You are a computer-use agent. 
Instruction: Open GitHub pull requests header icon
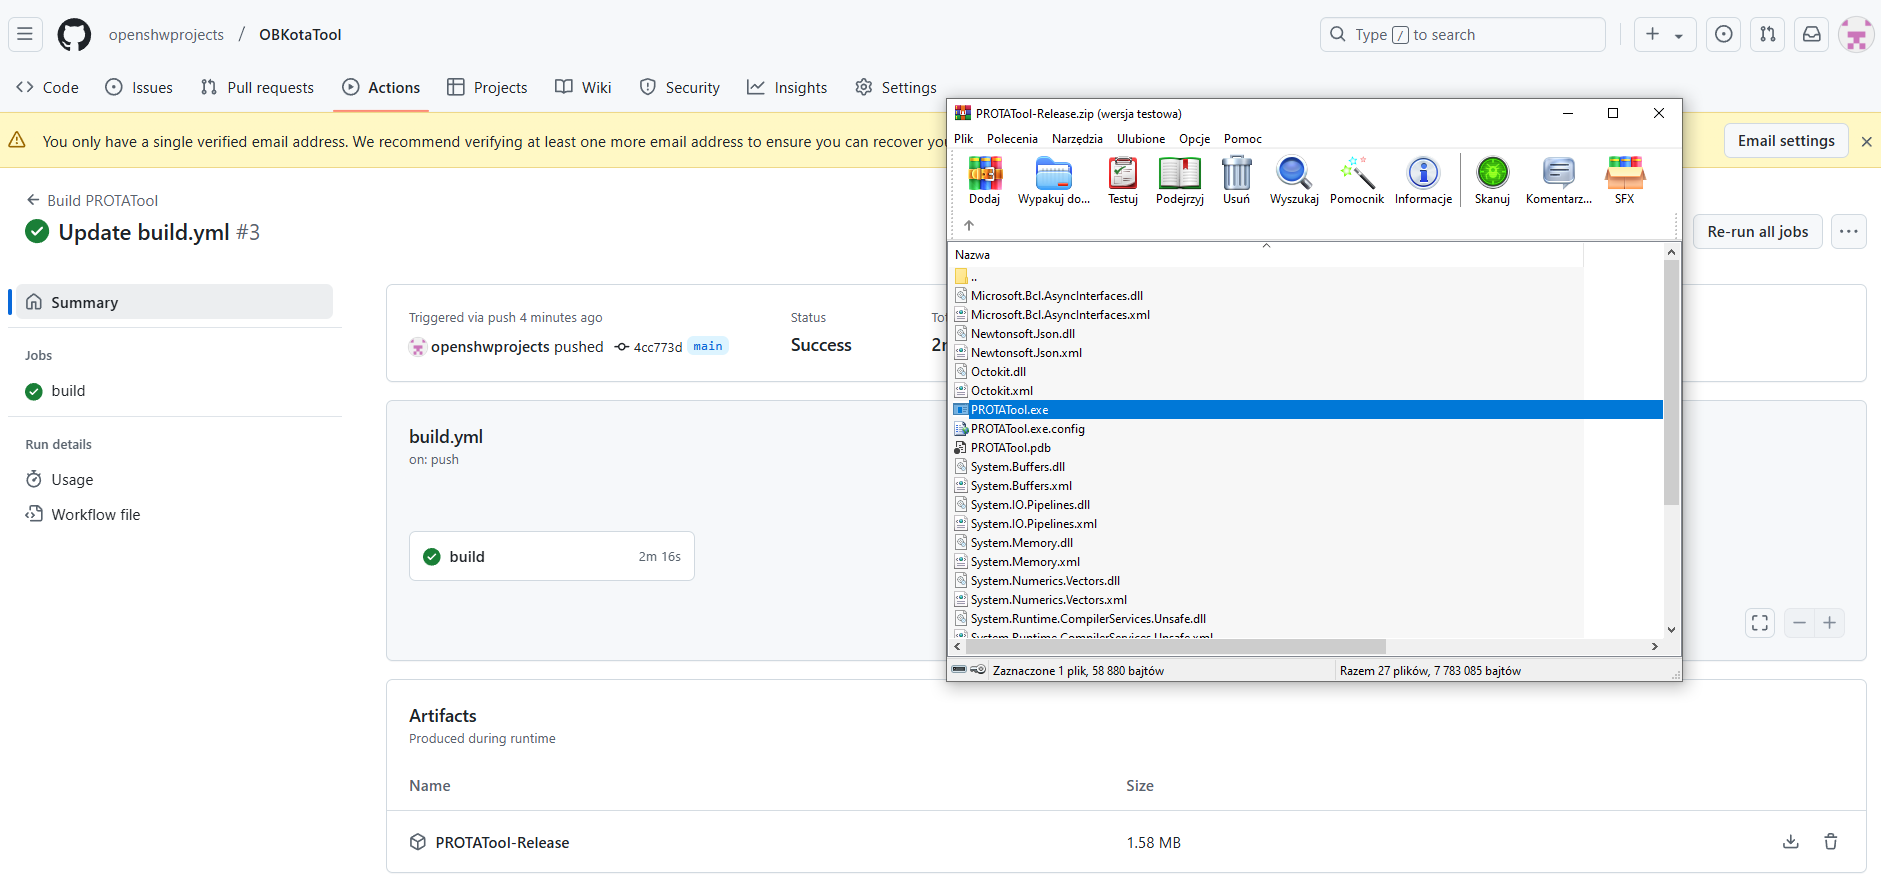[1768, 35]
